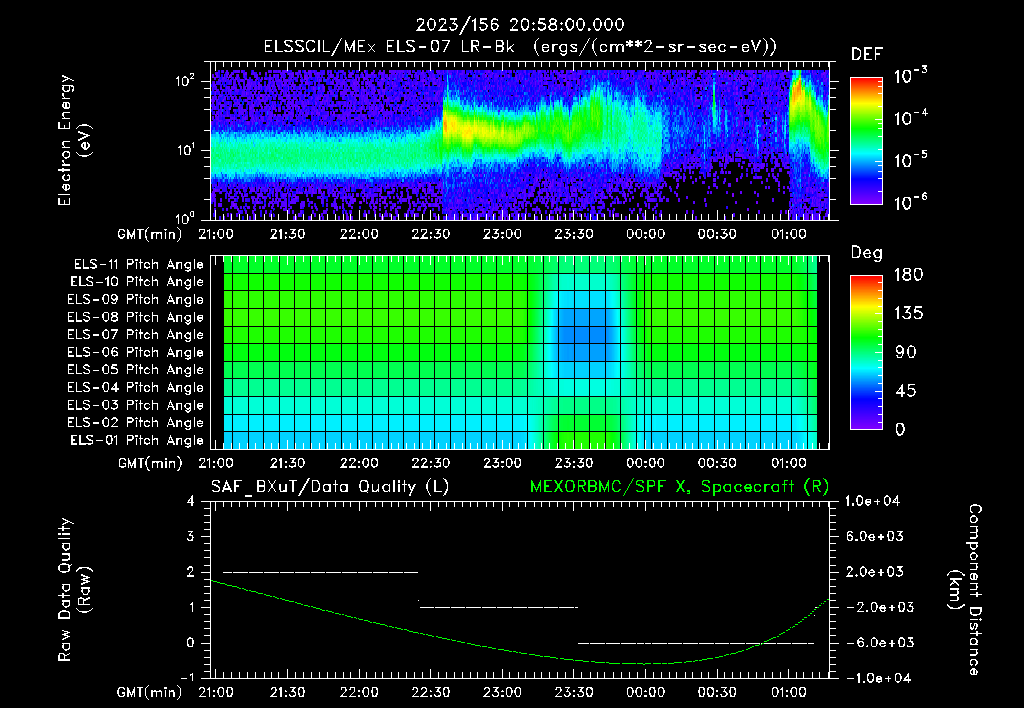Click the GMT(min) label under the spectrogram
Screen dimensions: 1024x708
pos(149,234)
